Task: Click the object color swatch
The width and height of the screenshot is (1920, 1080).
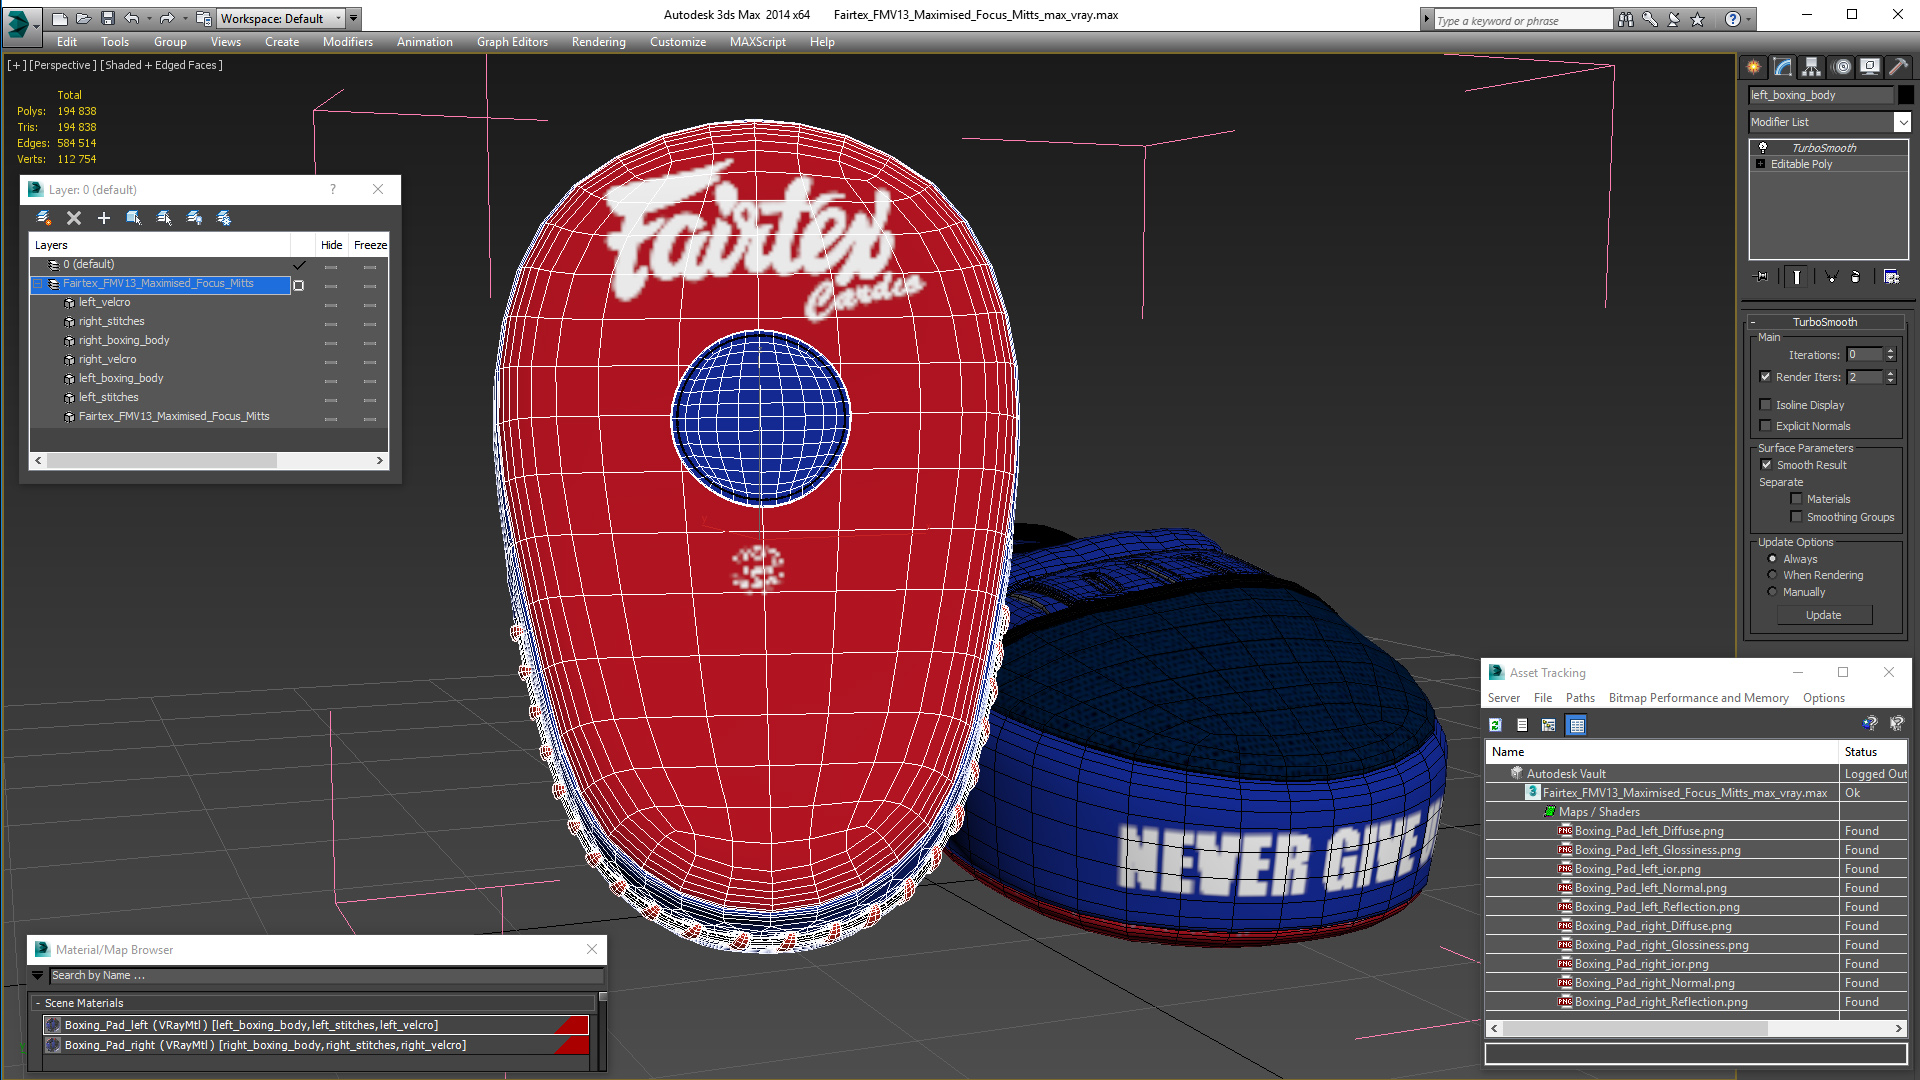Action: tap(1906, 95)
